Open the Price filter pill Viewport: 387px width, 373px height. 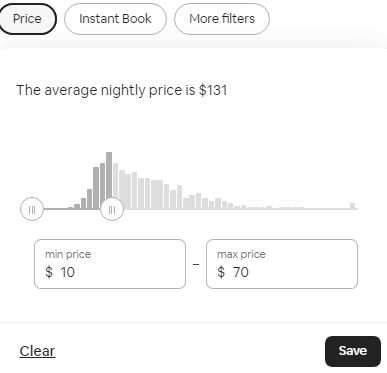click(27, 19)
